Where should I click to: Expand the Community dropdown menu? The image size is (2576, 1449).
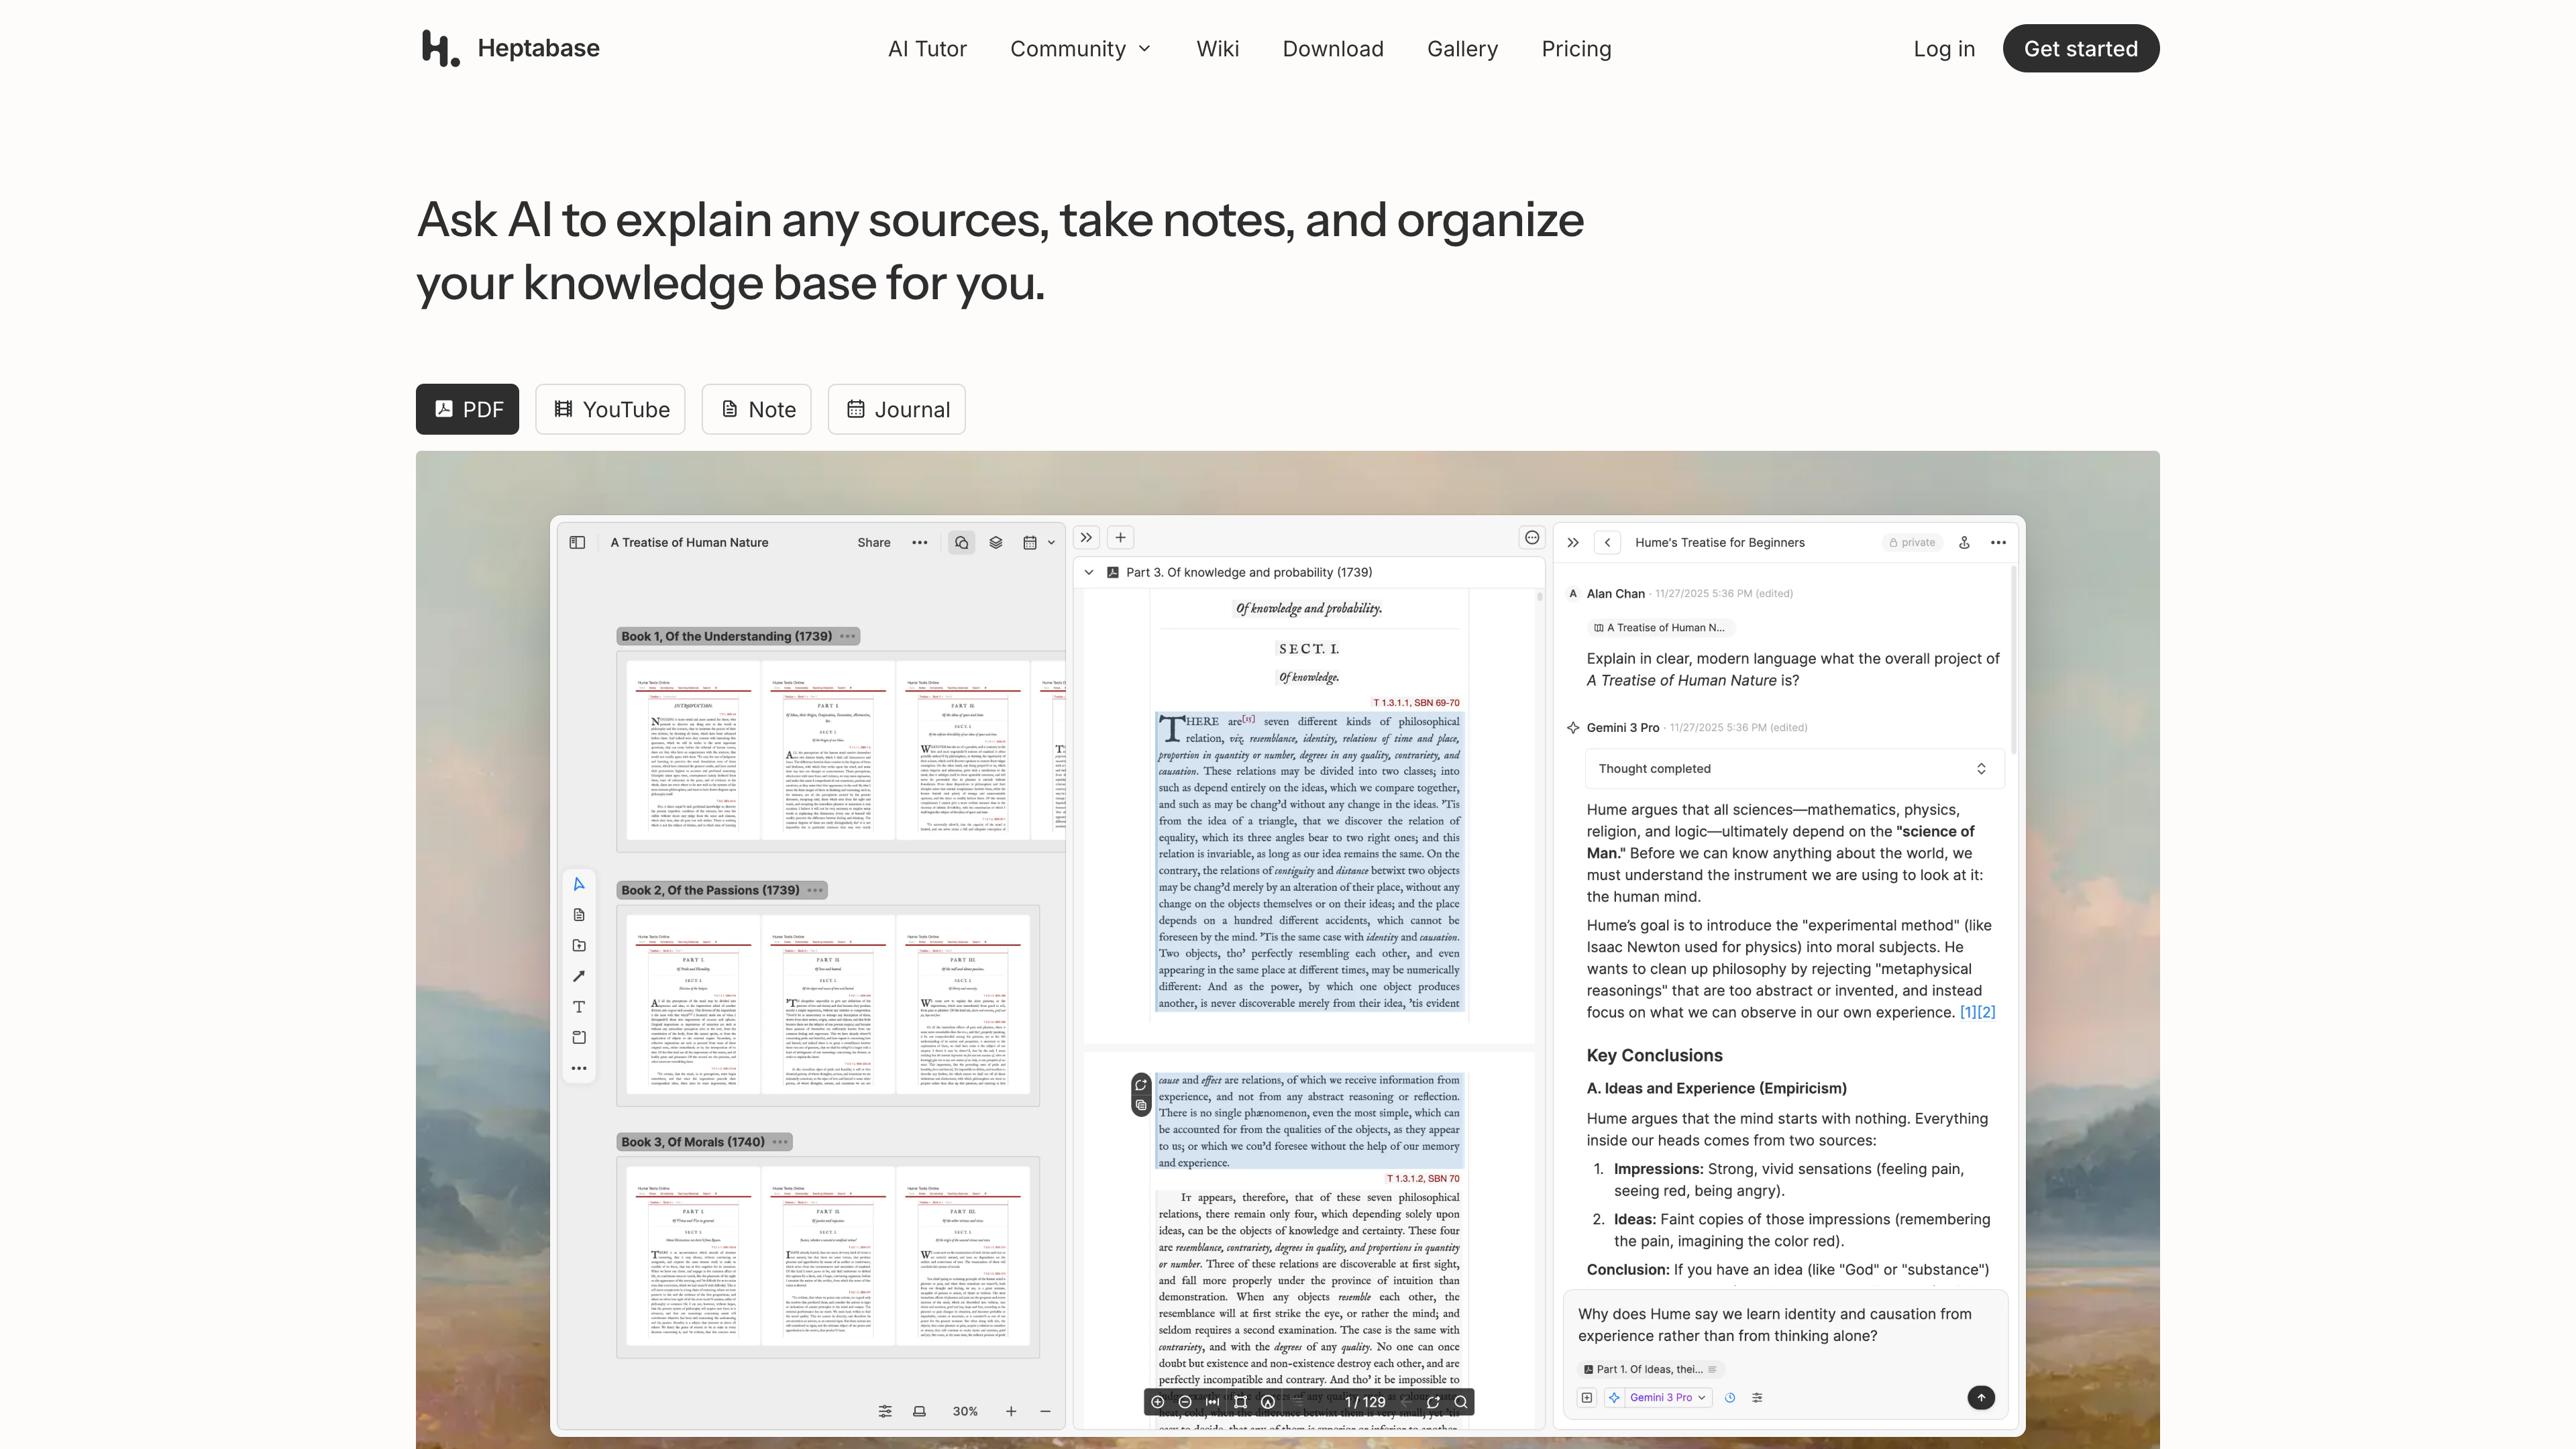point(1081,49)
